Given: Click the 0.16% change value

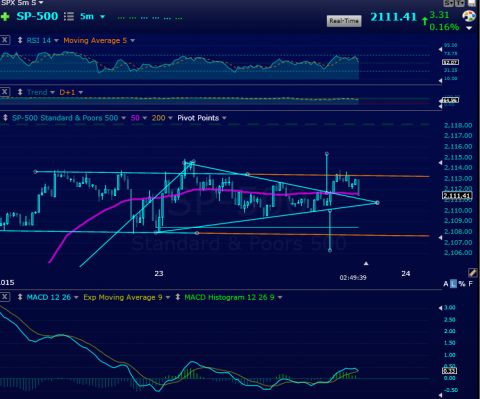Looking at the screenshot, I should tap(444, 27).
